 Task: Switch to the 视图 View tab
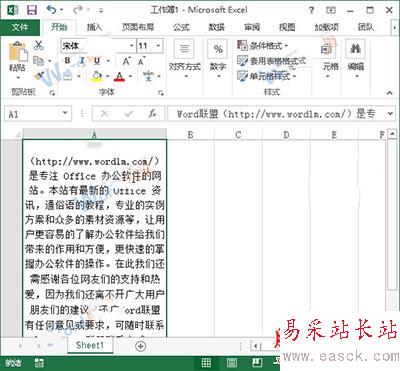click(287, 27)
